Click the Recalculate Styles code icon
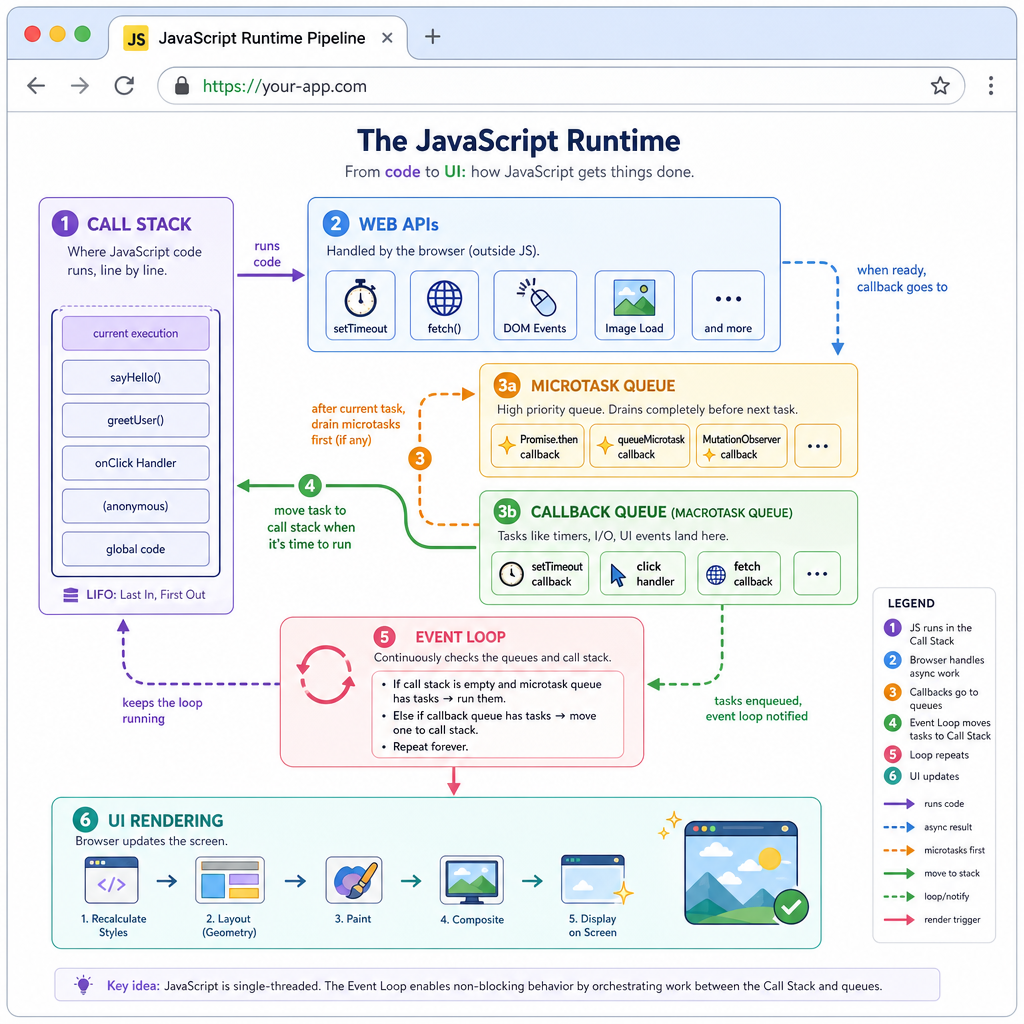The image size is (1024, 1024). point(112,880)
